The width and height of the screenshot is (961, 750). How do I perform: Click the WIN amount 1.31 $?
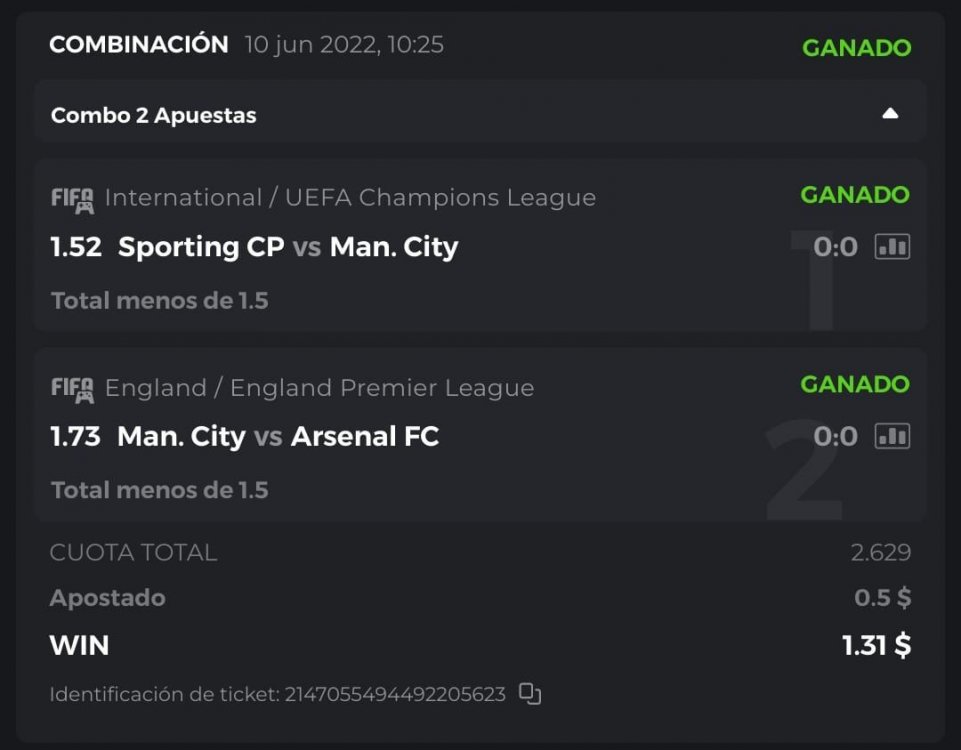point(876,646)
